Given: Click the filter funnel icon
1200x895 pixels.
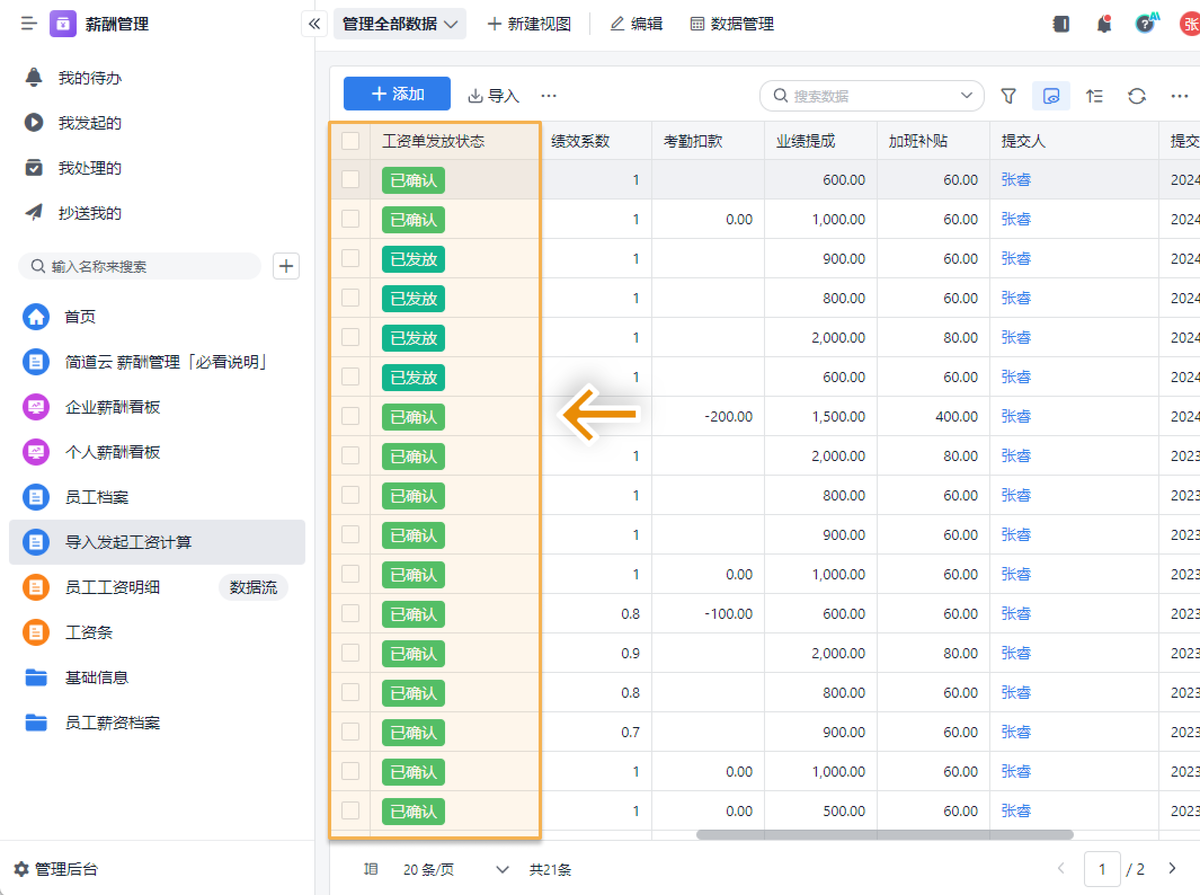Looking at the screenshot, I should [x=1008, y=96].
